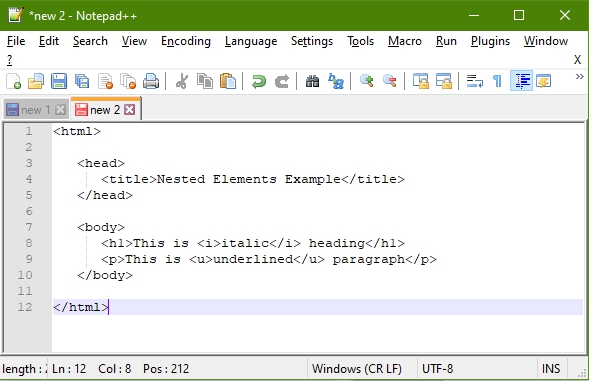Open the Search menu
The height and width of the screenshot is (381, 589).
coord(90,41)
